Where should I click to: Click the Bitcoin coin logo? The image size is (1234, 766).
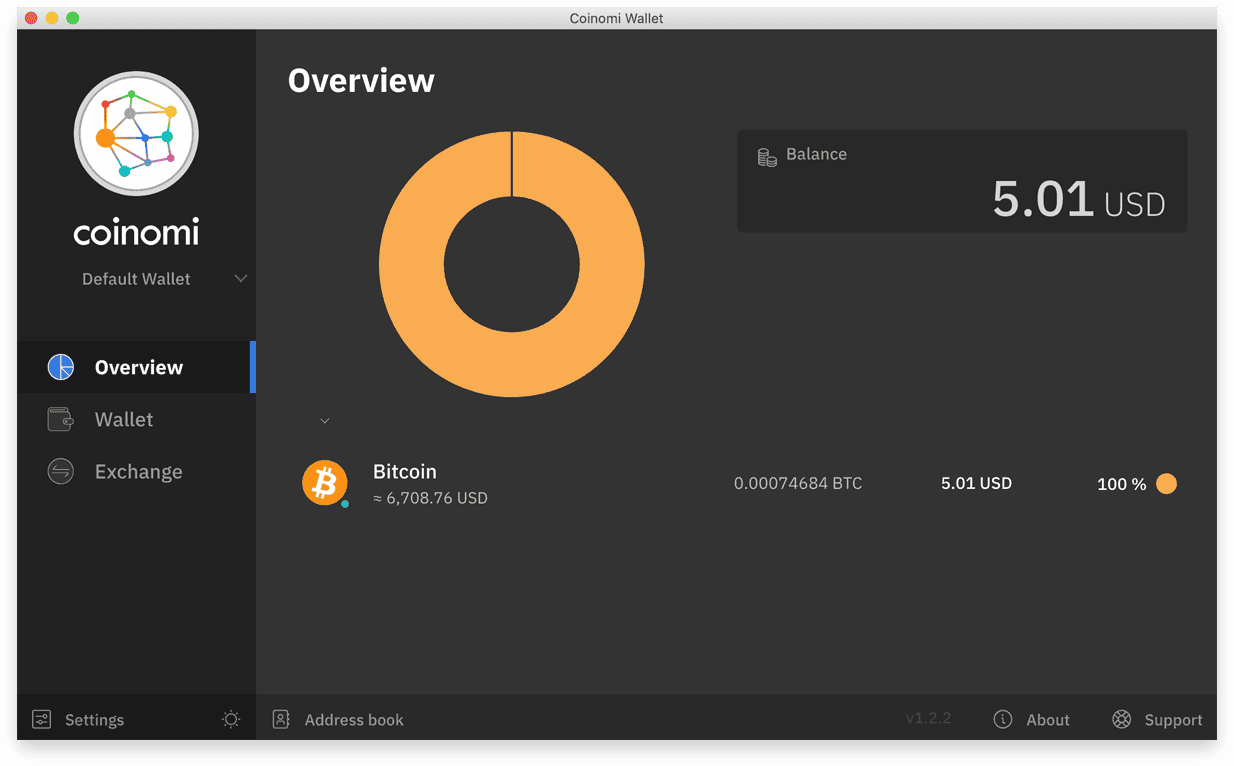pos(325,483)
